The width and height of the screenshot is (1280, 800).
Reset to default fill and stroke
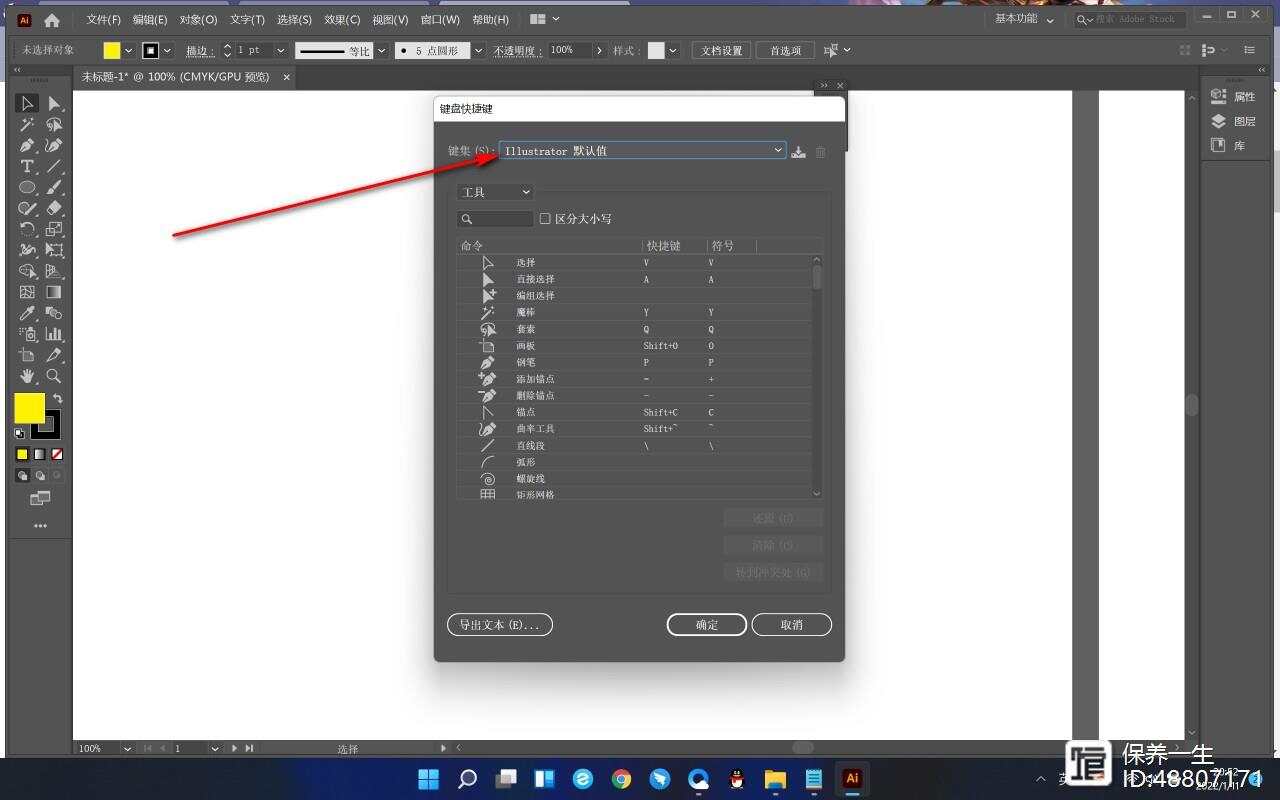pyautogui.click(x=19, y=434)
